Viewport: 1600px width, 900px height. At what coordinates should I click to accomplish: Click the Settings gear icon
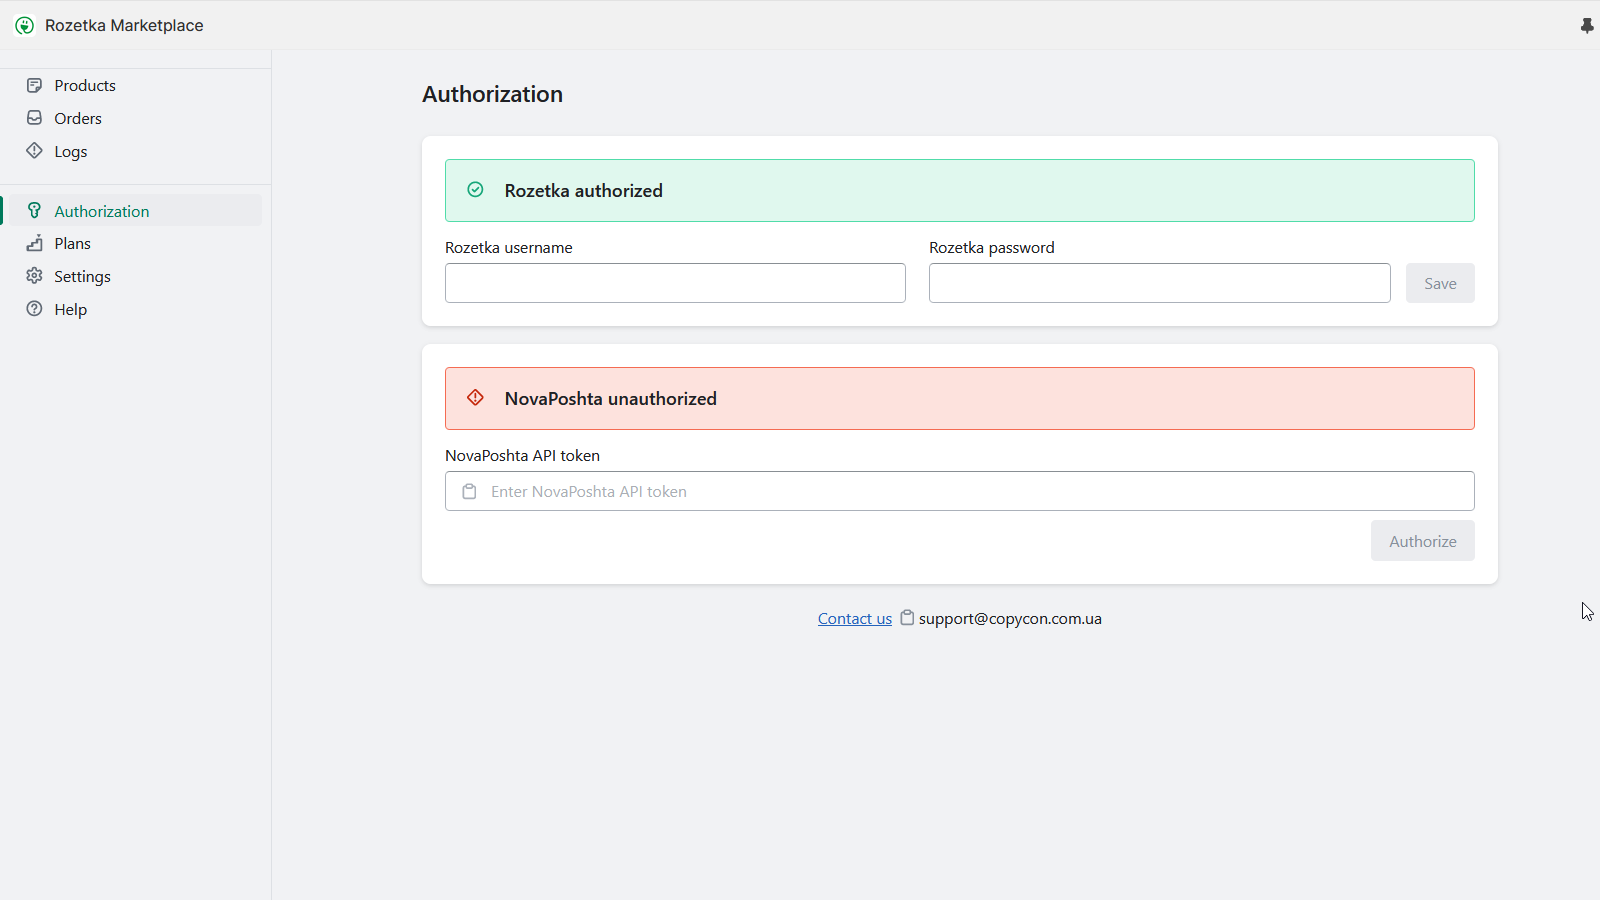pos(35,276)
